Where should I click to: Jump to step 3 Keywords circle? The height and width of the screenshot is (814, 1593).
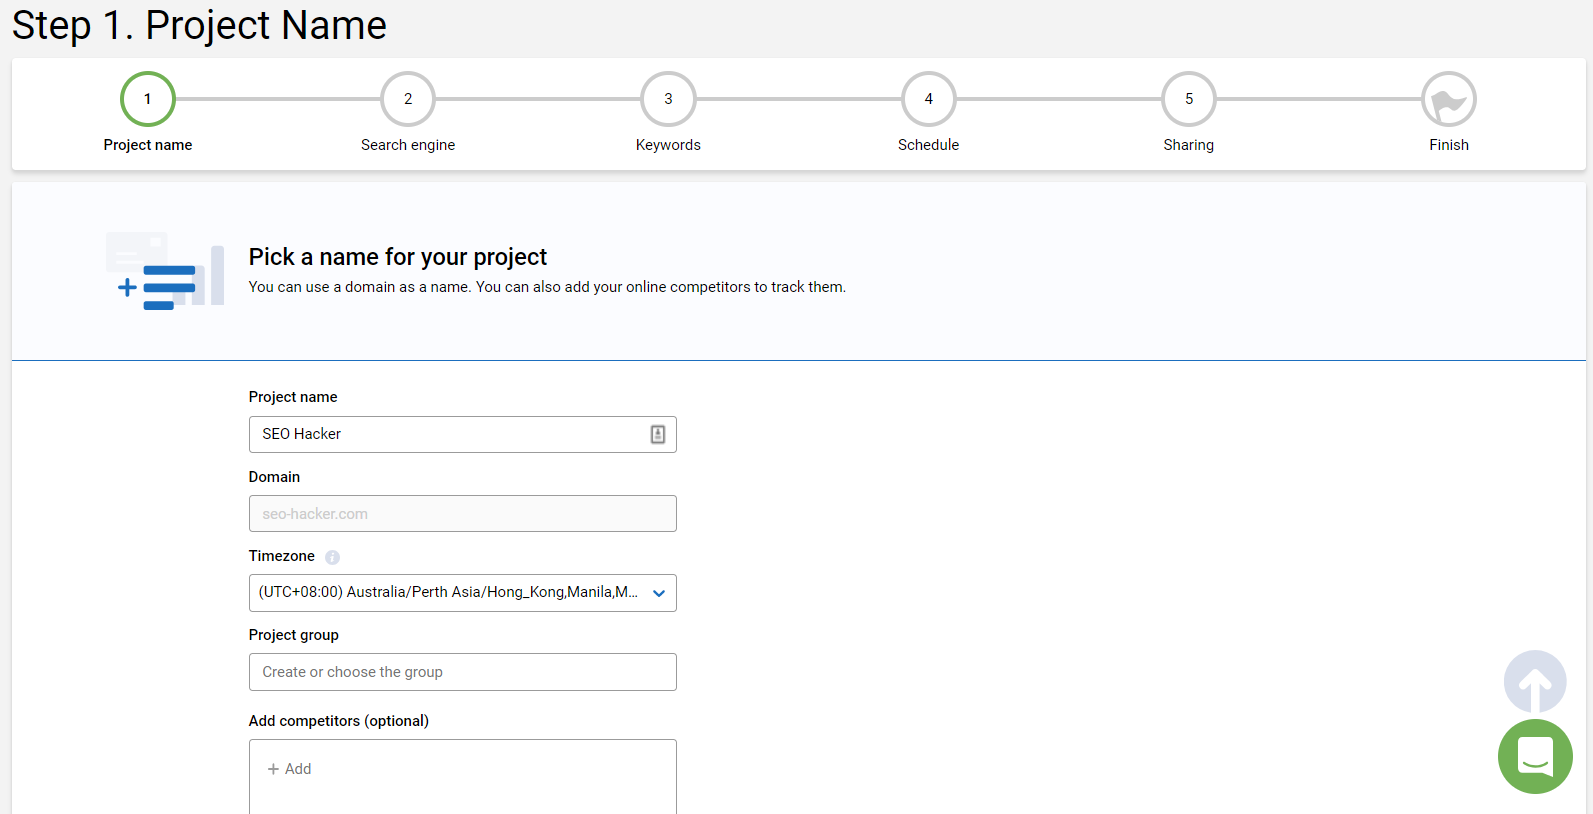(x=668, y=99)
